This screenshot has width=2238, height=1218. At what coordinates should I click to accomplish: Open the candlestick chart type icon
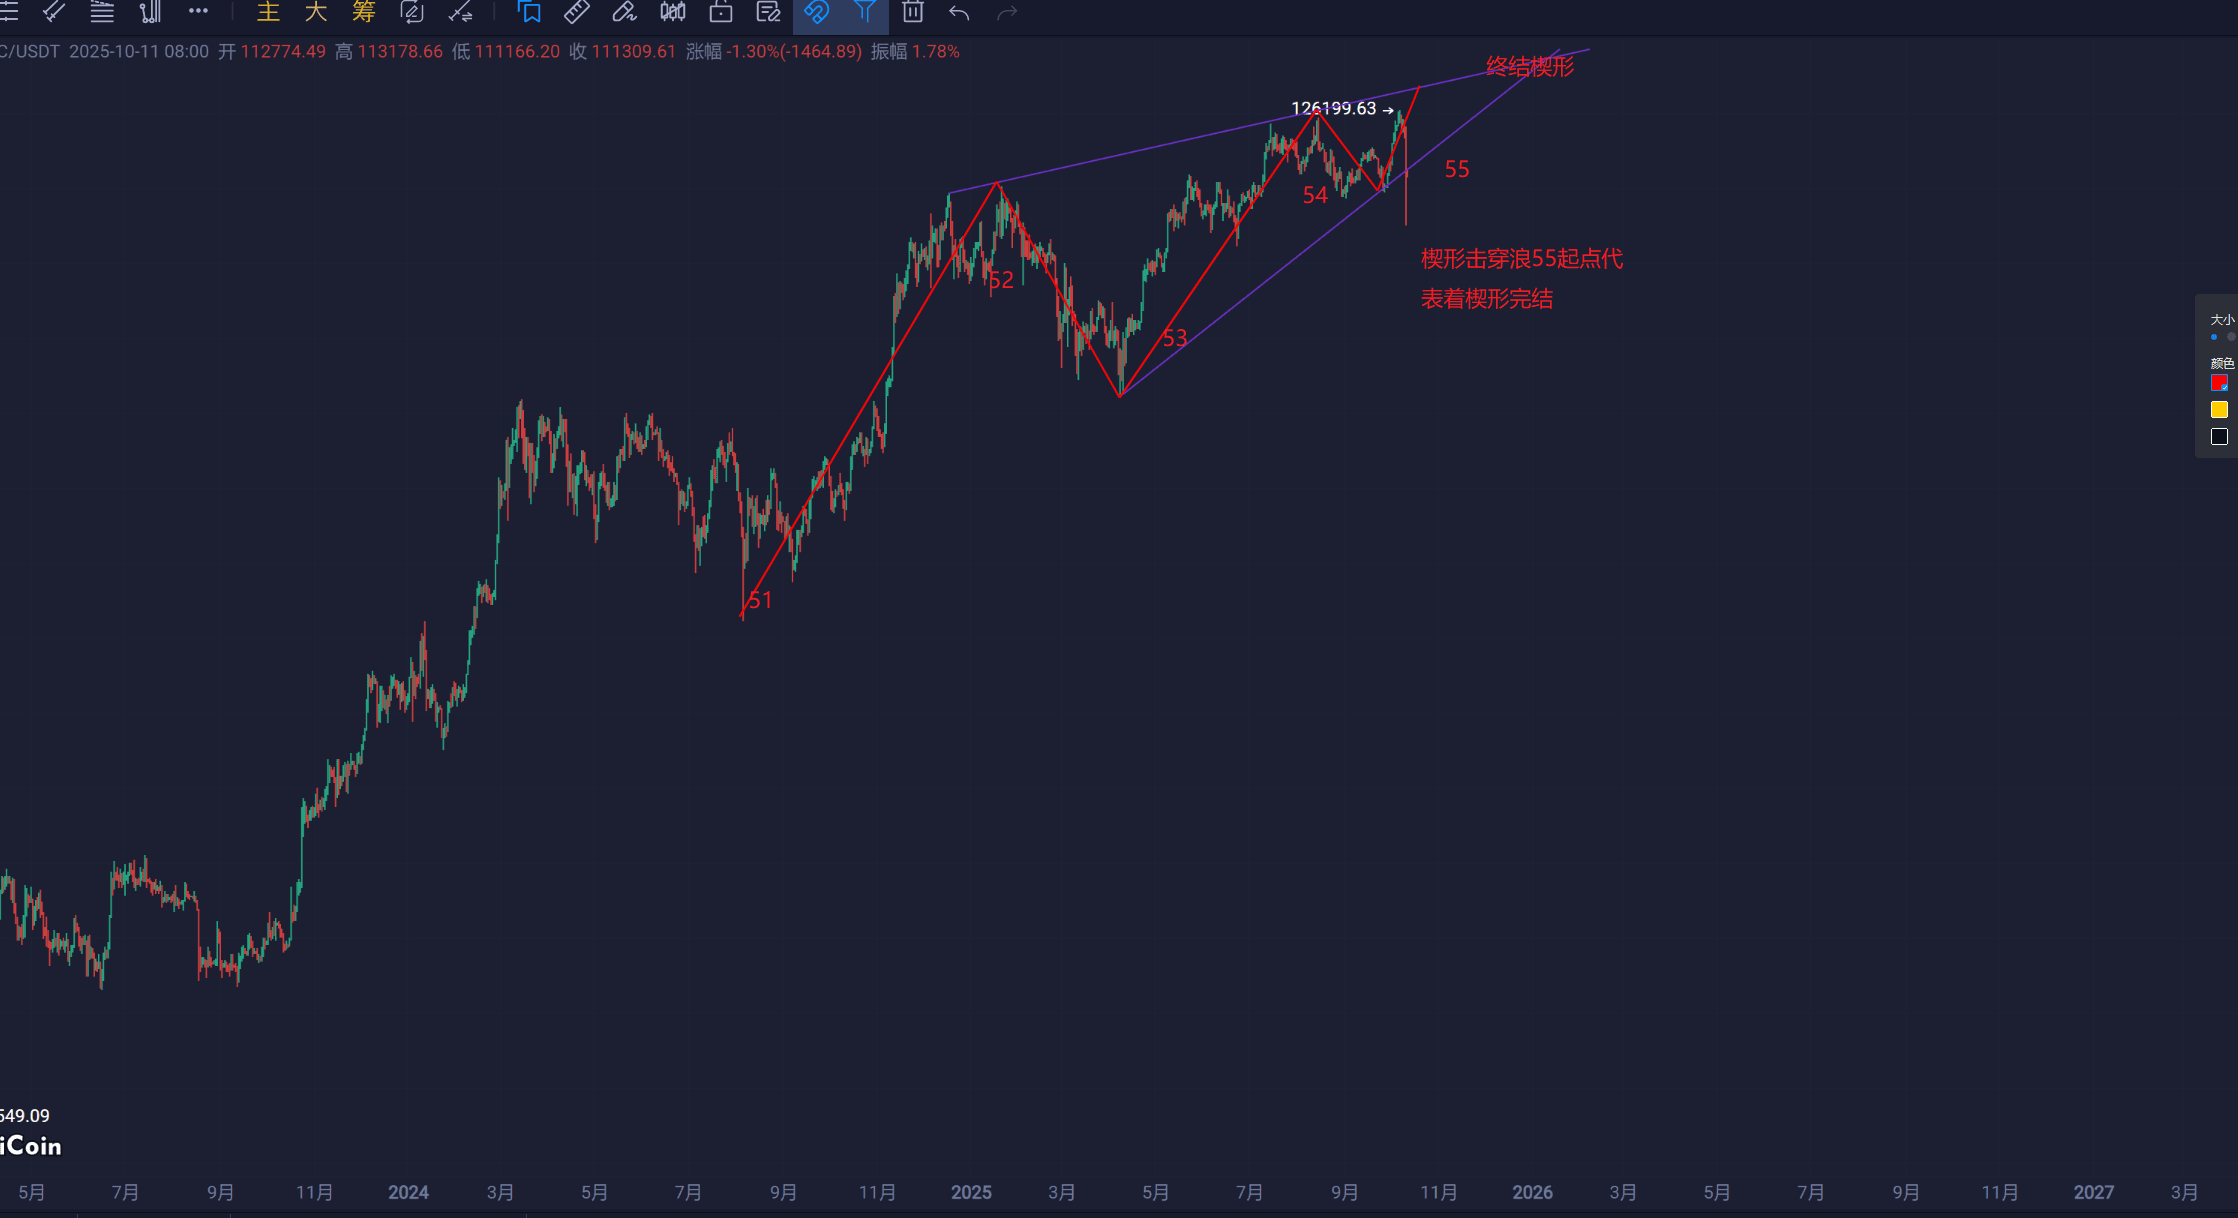coord(673,12)
